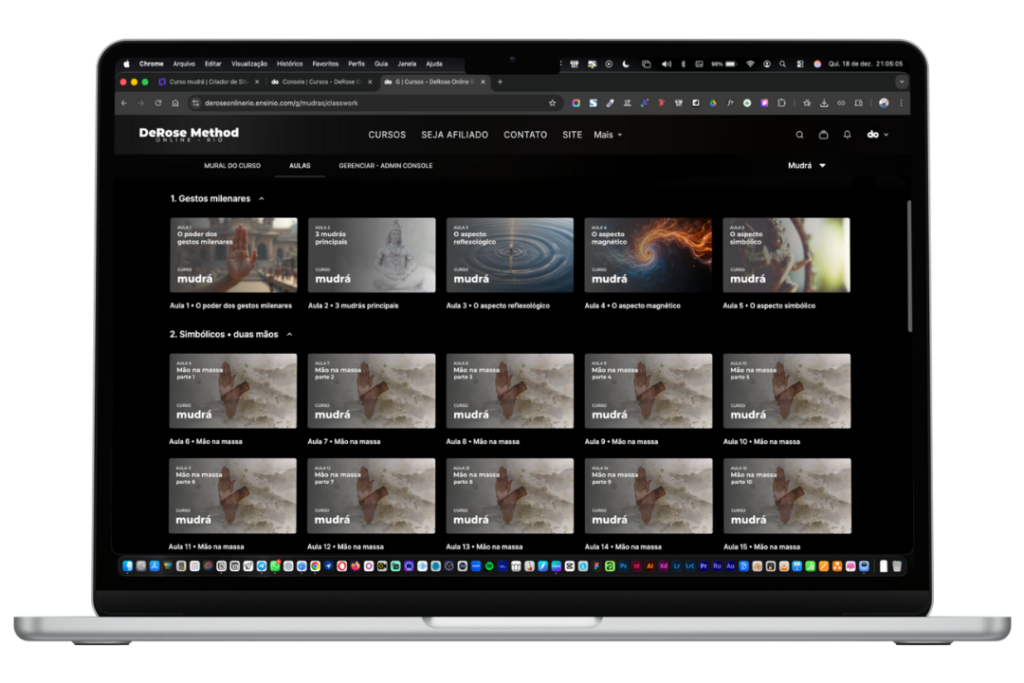Open the site search magnifier icon

coord(799,135)
